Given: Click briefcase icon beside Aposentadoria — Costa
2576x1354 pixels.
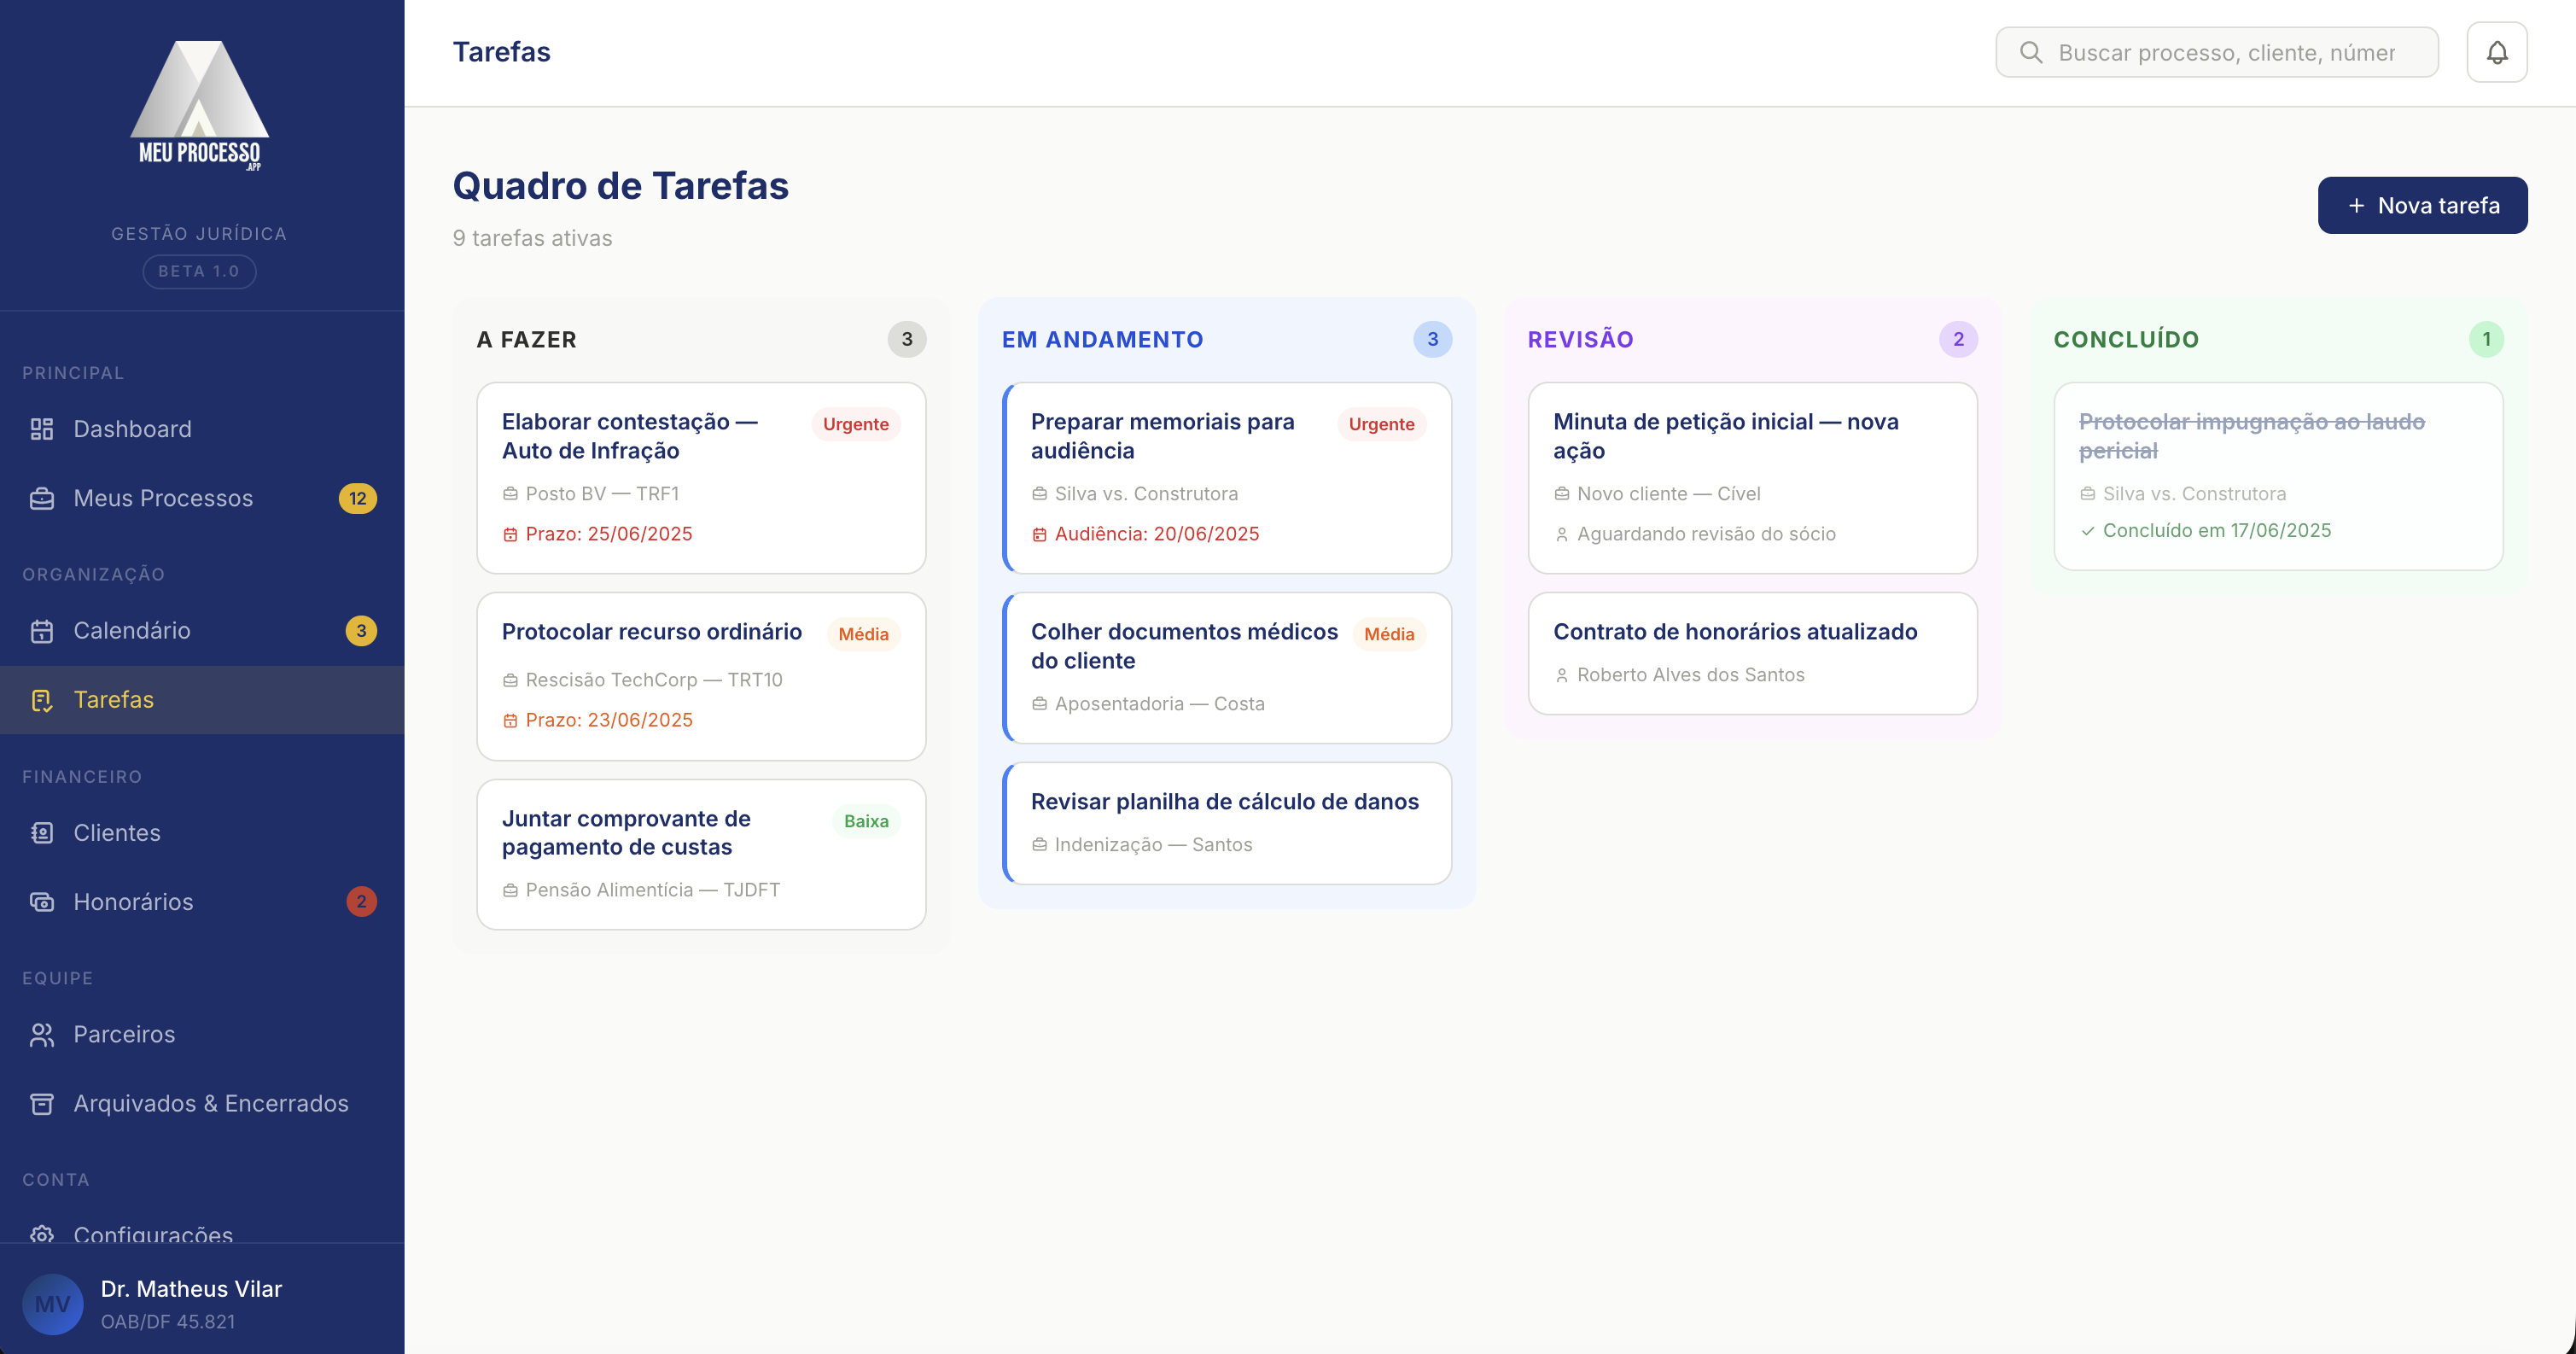Looking at the screenshot, I should 1039,704.
